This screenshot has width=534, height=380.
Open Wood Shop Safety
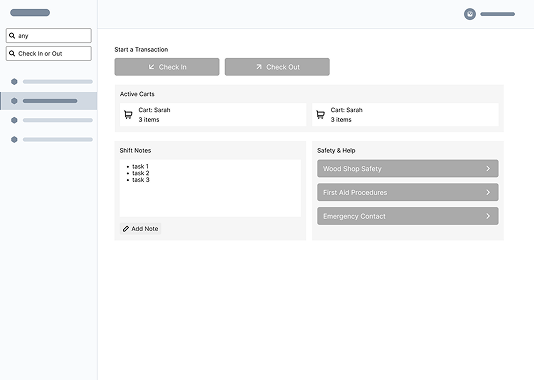(x=408, y=169)
